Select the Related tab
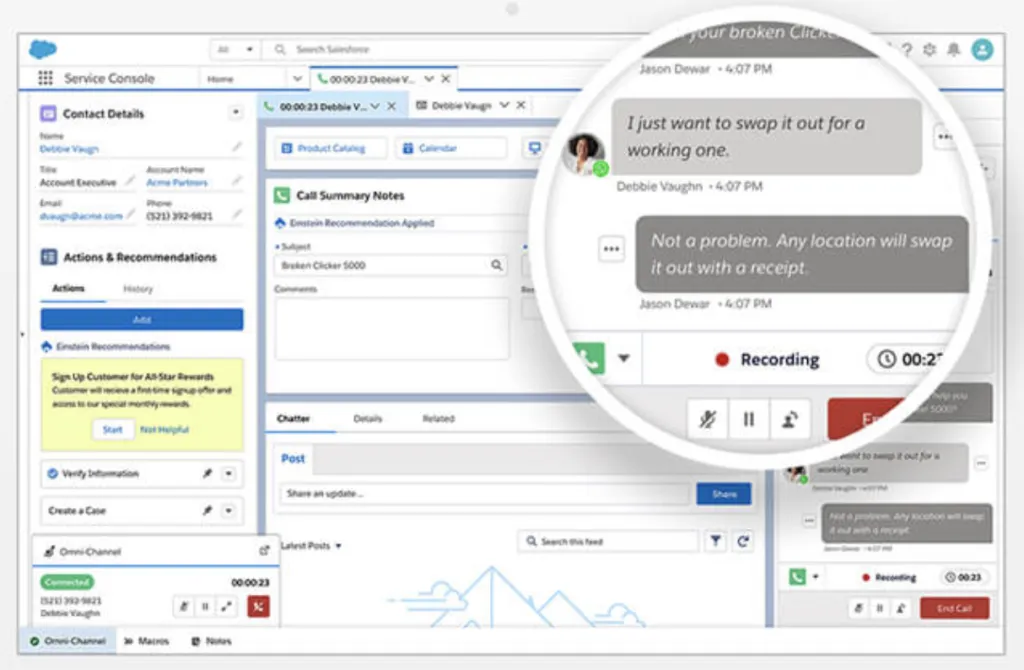 (438, 419)
